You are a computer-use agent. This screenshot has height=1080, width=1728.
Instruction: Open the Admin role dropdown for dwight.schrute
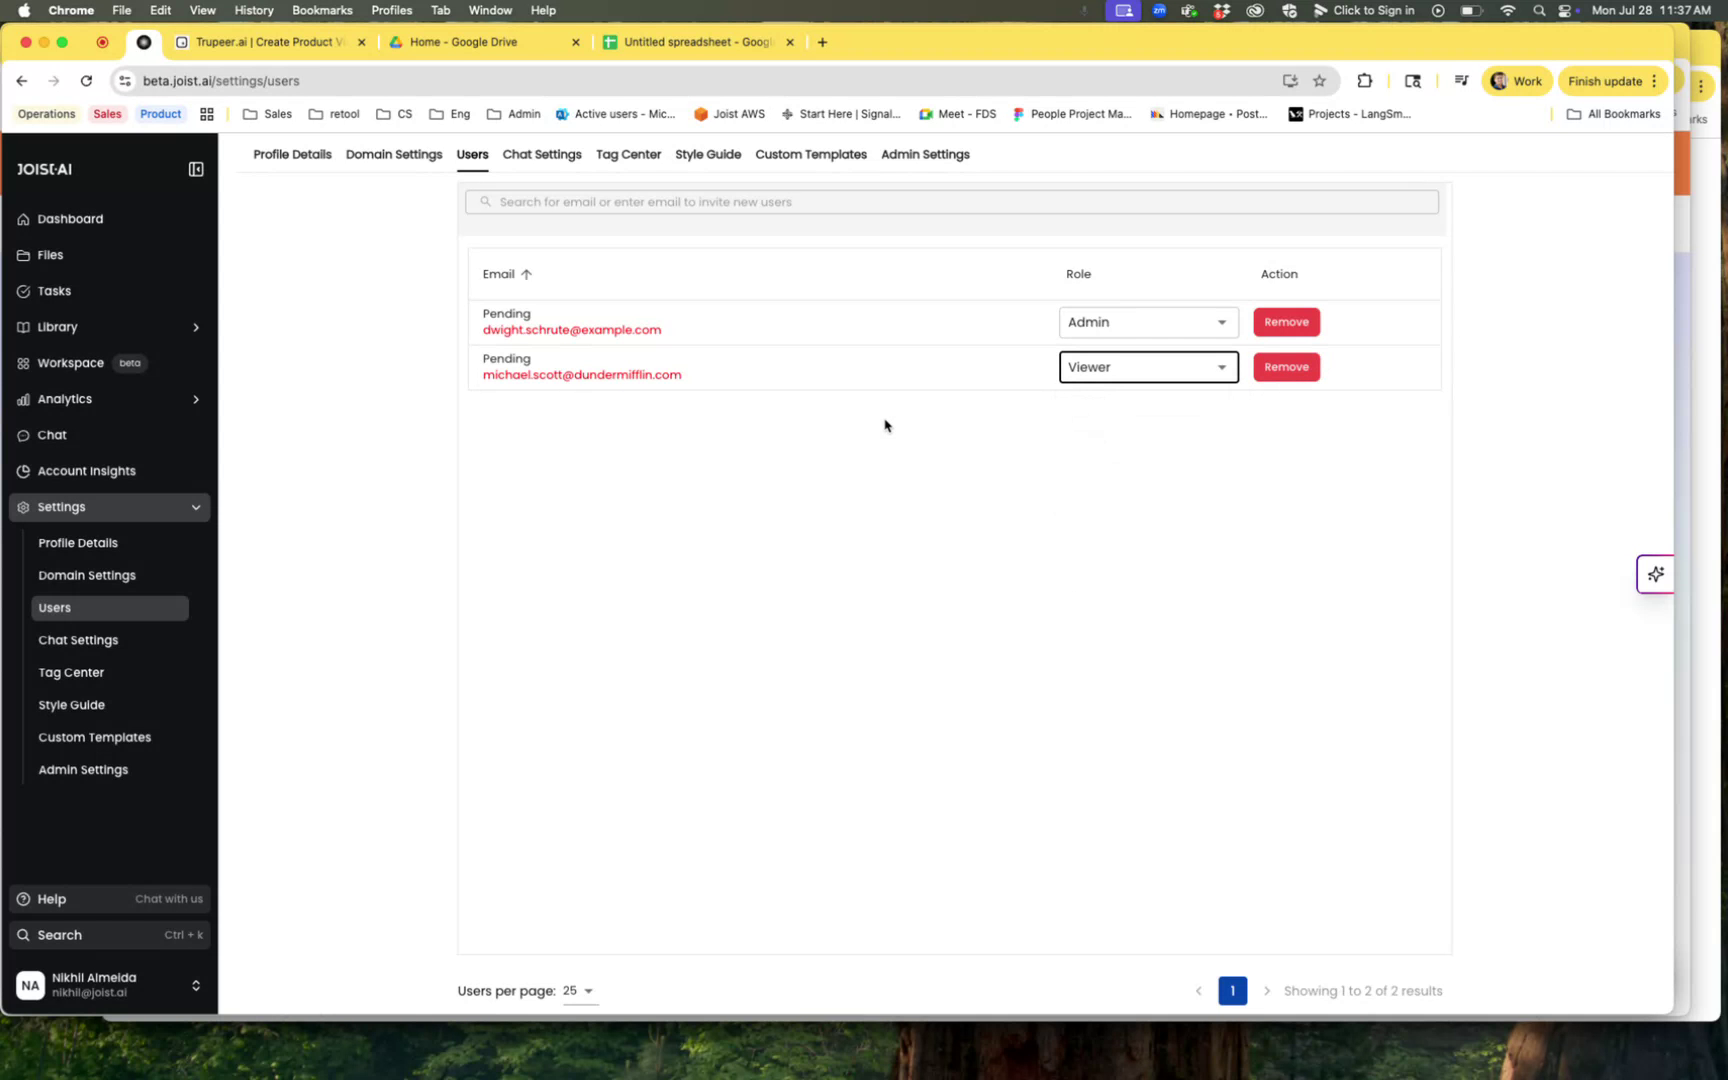1147,321
